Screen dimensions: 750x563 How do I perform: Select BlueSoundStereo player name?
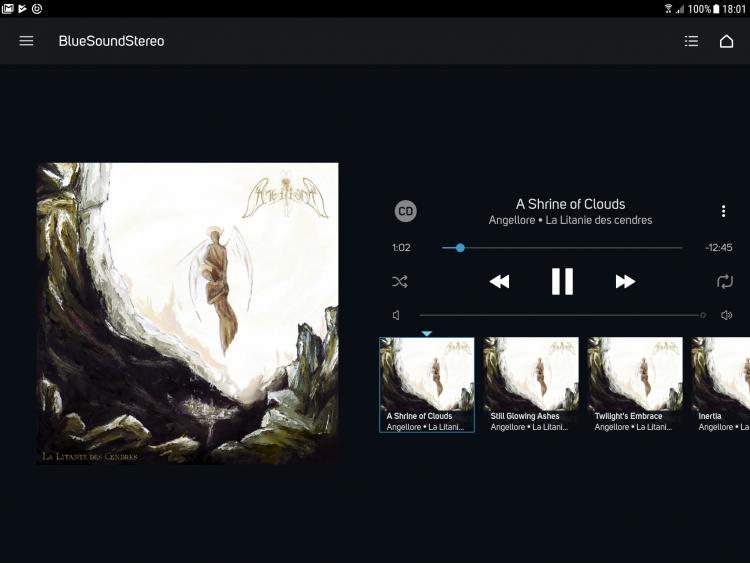pos(111,41)
